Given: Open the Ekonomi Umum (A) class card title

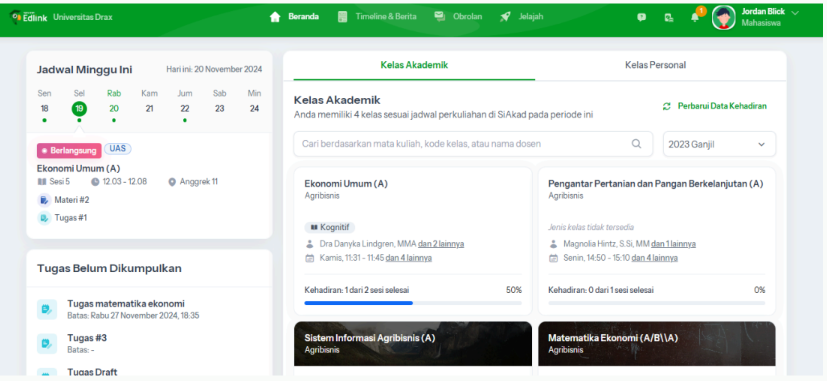Looking at the screenshot, I should (346, 184).
